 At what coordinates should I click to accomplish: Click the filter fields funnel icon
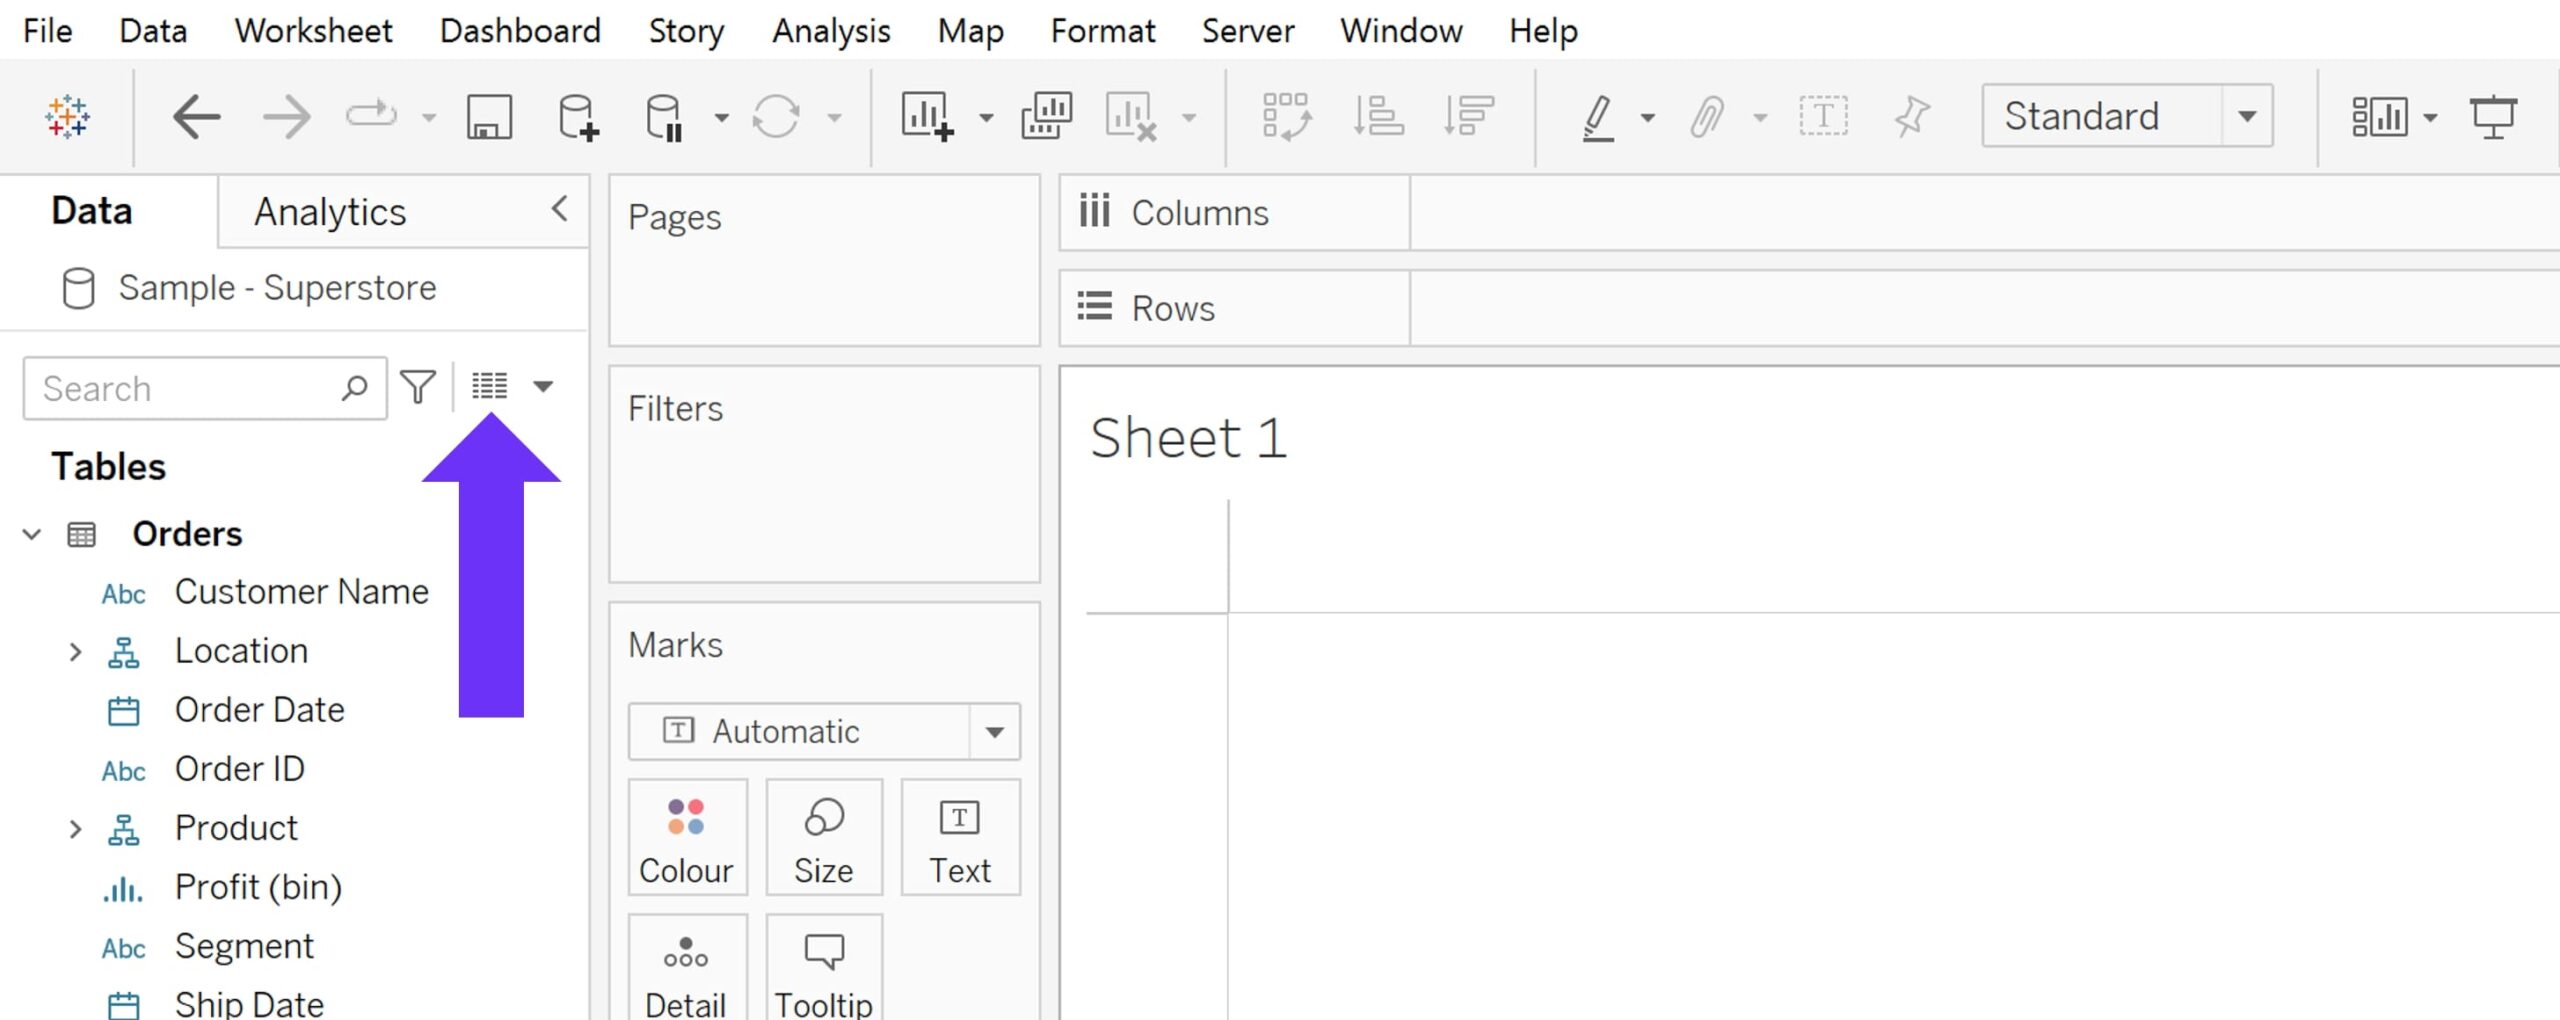[x=418, y=387]
